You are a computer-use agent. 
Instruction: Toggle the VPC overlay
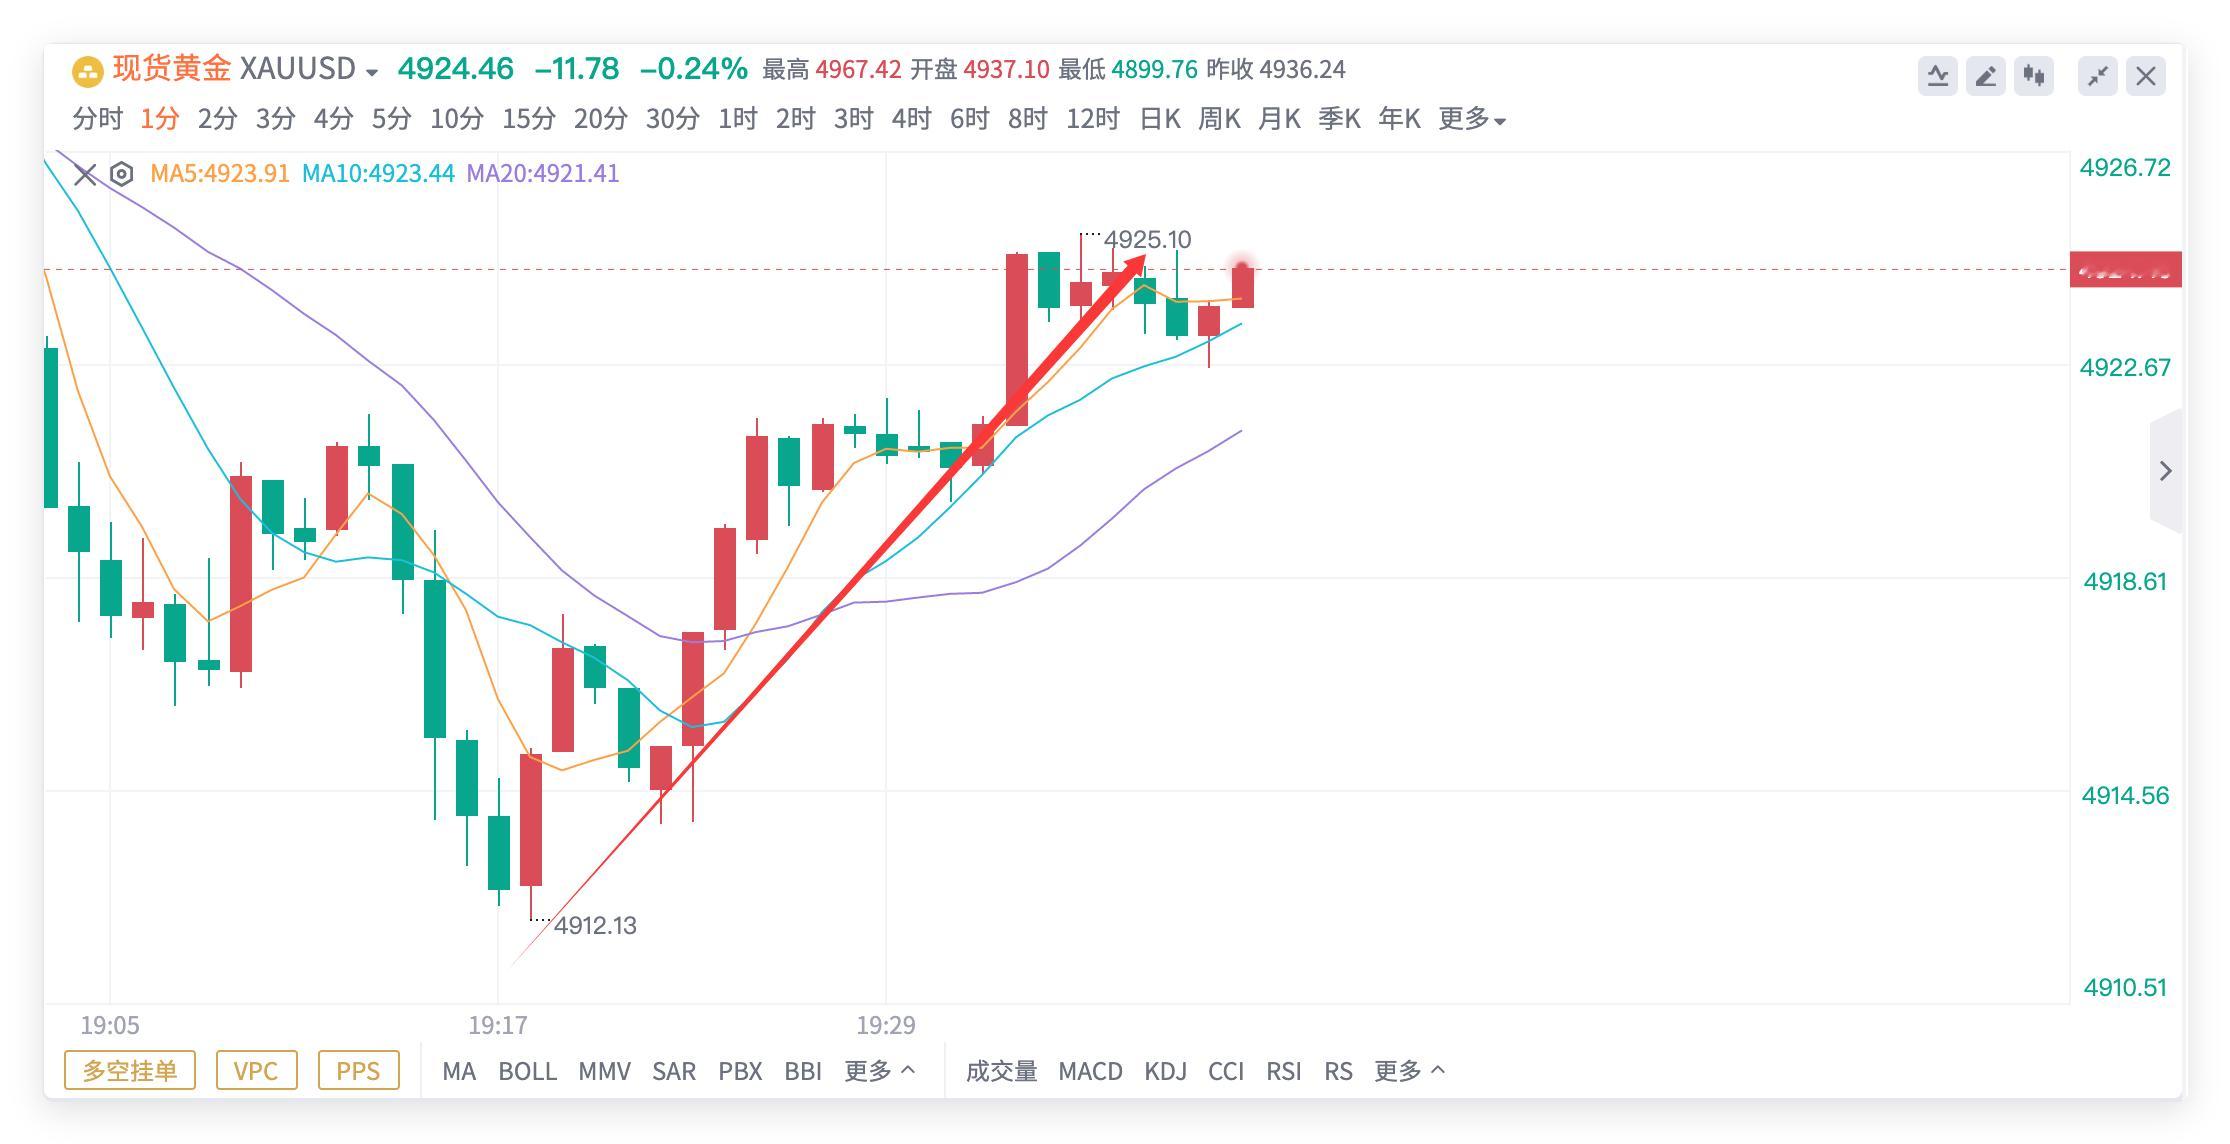(255, 1071)
